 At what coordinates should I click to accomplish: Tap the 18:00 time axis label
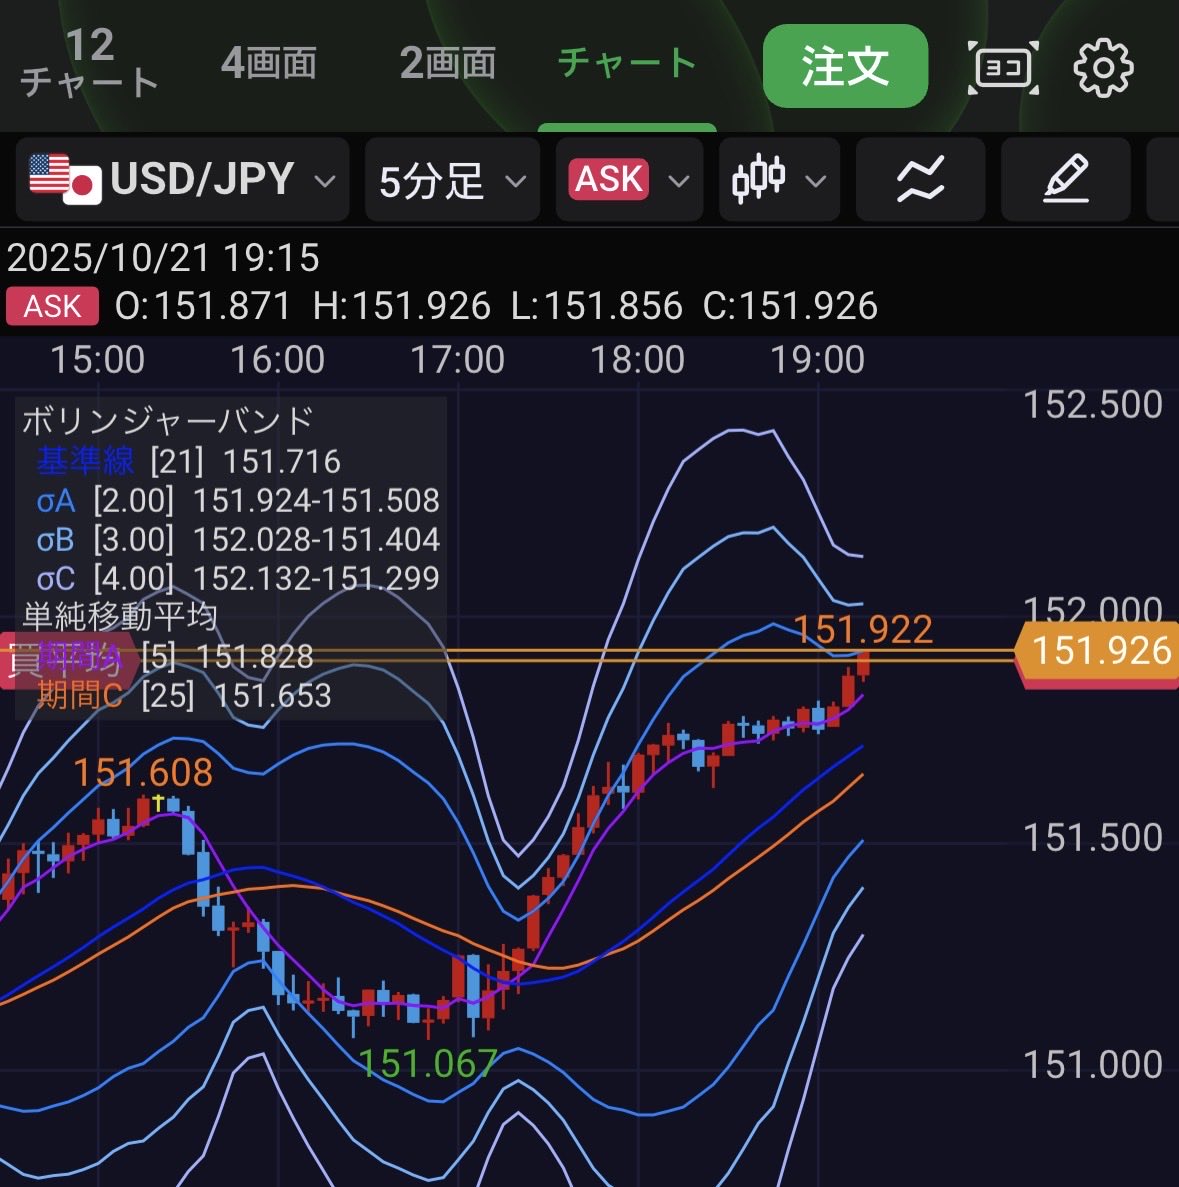tap(637, 360)
